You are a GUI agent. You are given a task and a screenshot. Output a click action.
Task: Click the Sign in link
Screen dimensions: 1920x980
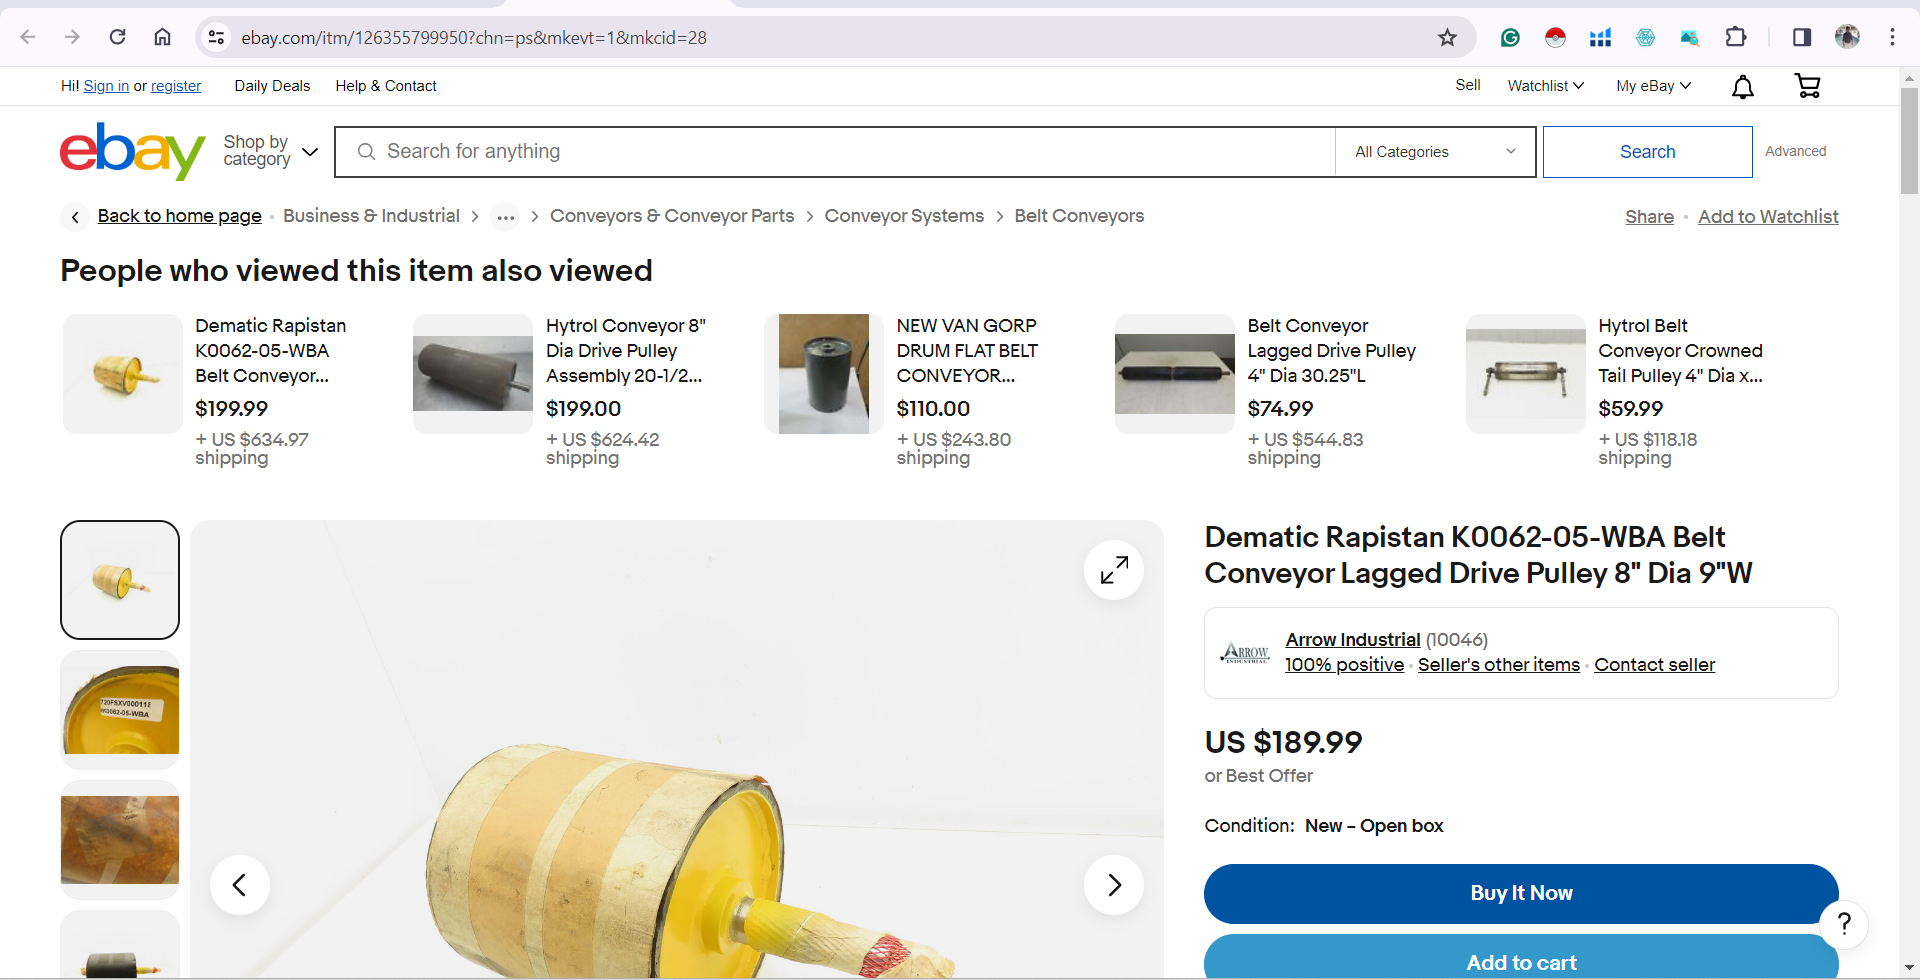(x=106, y=86)
